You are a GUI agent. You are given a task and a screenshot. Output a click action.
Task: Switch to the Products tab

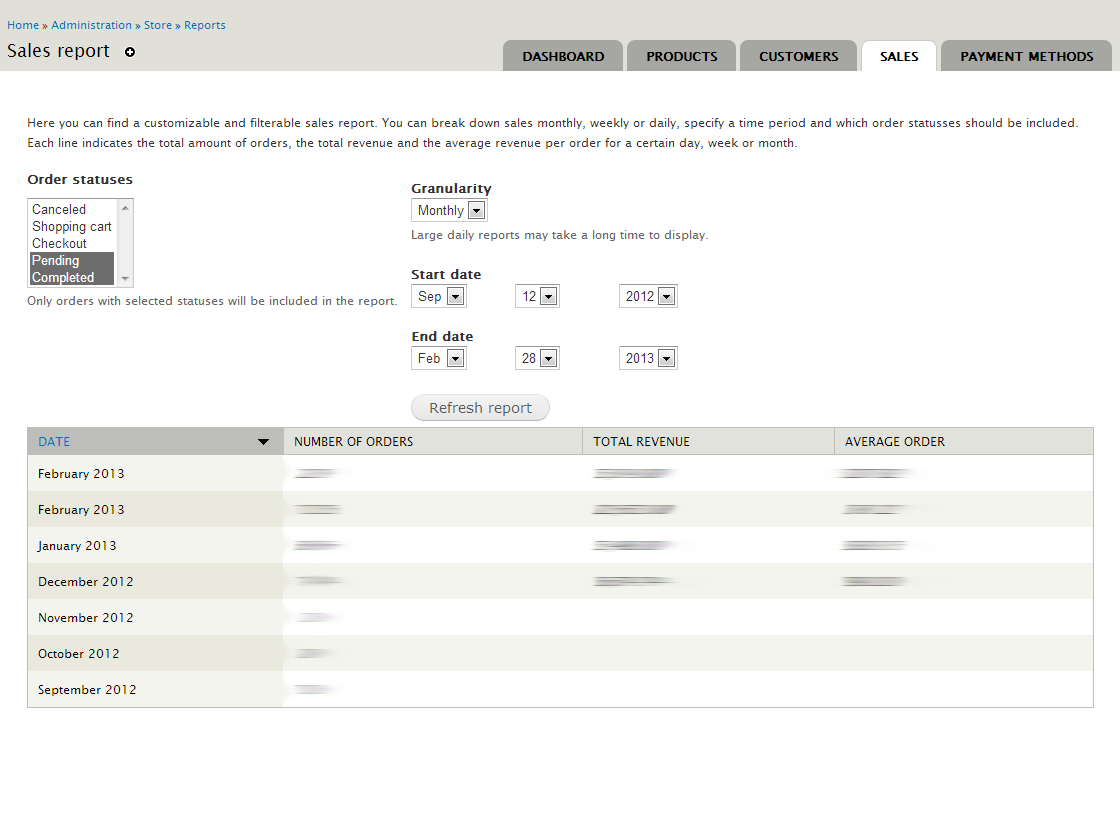[681, 57]
